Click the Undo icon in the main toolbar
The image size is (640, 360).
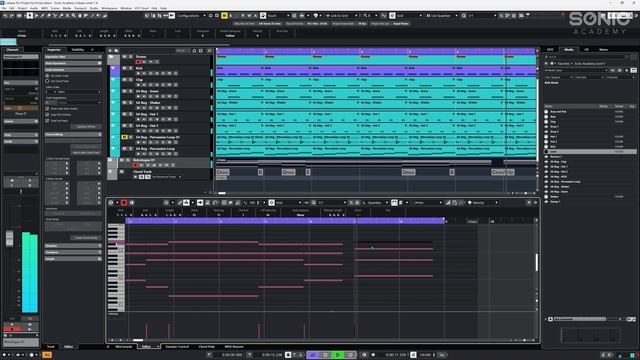pyautogui.click(x=5, y=16)
